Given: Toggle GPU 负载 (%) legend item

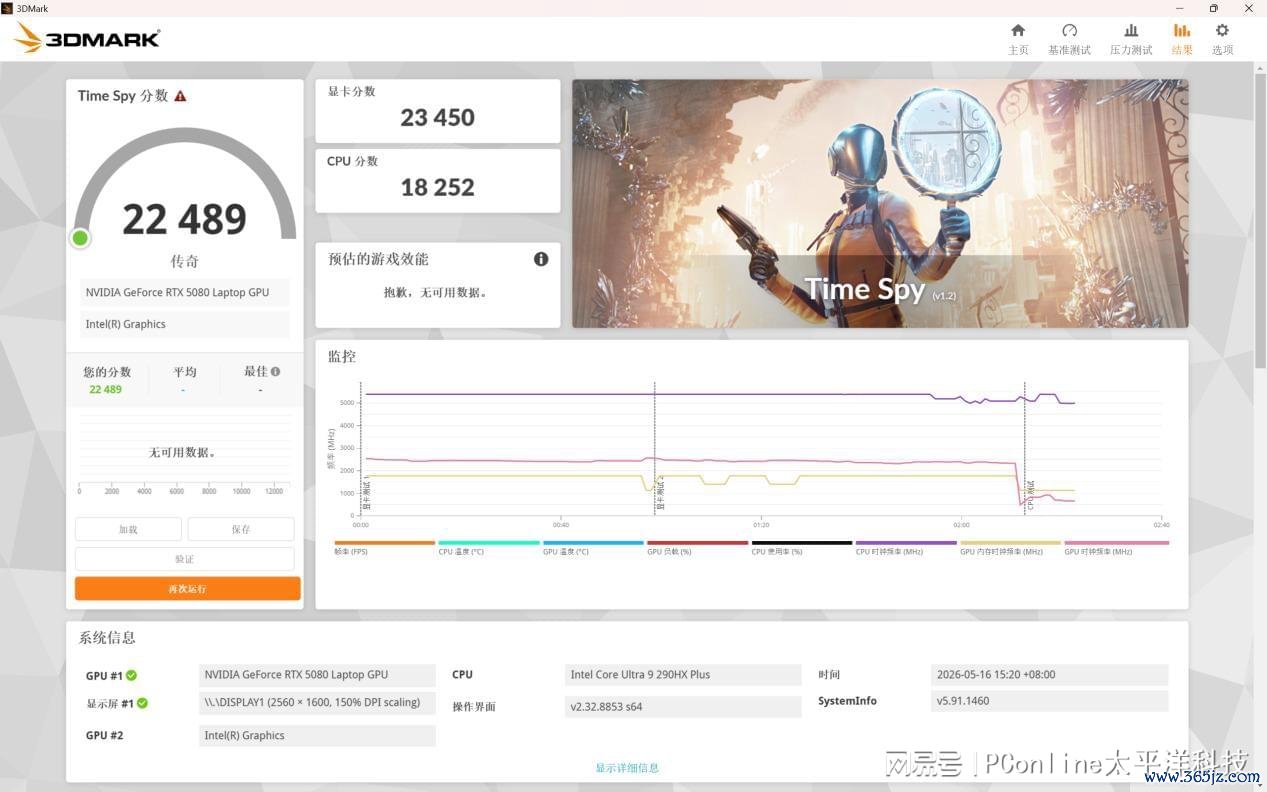Looking at the screenshot, I should tap(697, 547).
